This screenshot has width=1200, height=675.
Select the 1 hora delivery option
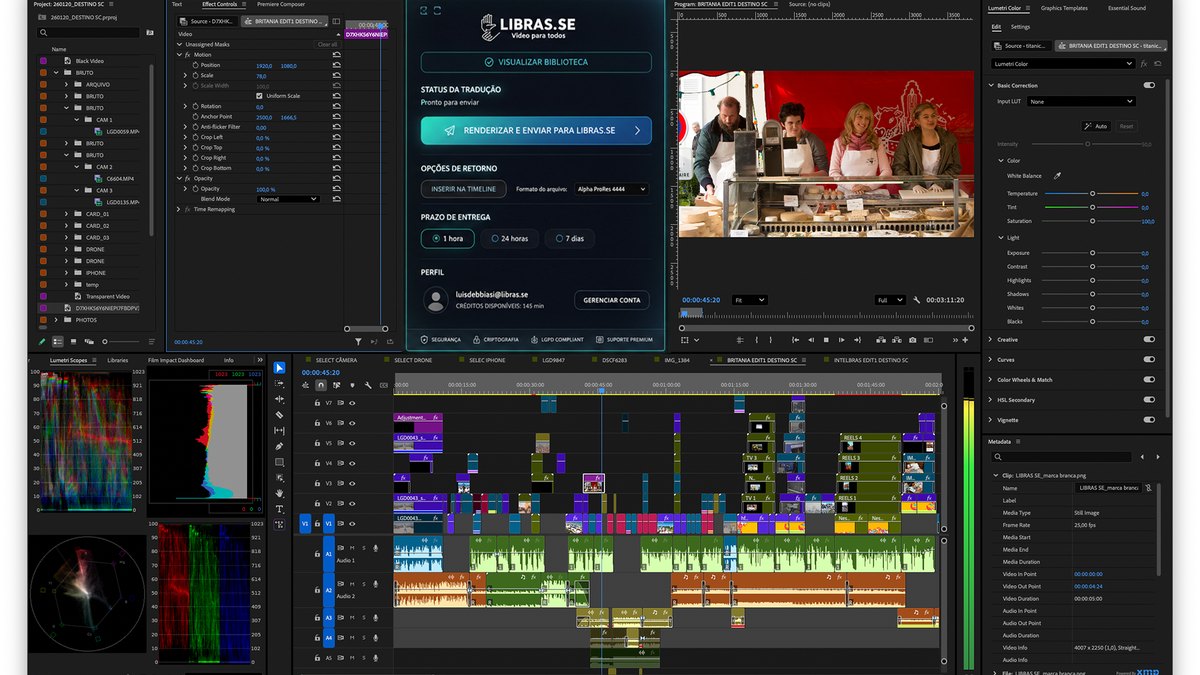coord(447,239)
